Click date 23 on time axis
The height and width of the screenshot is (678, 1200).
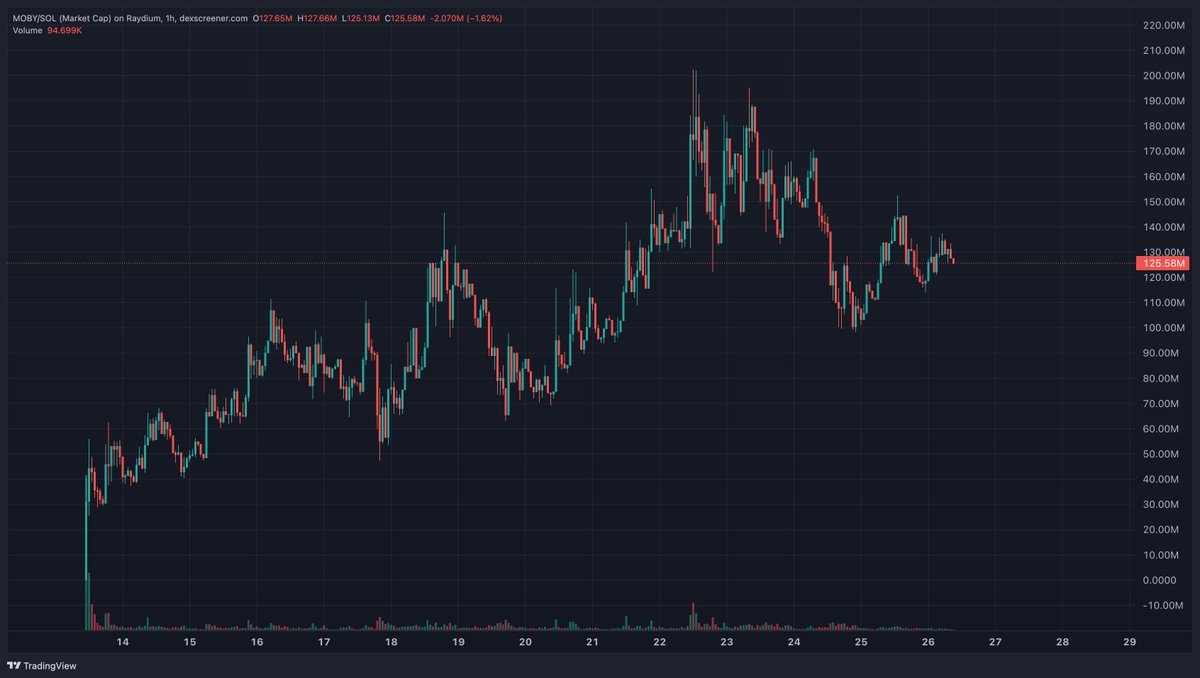pyautogui.click(x=727, y=642)
